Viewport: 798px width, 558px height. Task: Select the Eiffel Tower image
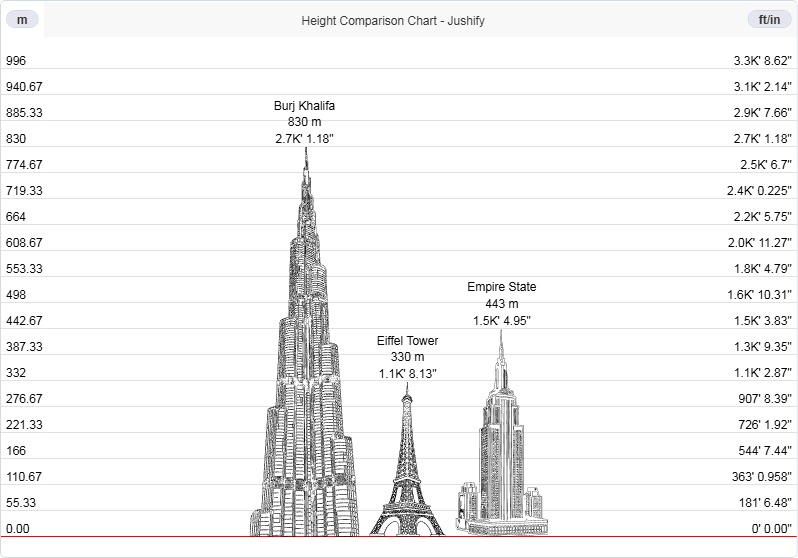(x=407, y=459)
